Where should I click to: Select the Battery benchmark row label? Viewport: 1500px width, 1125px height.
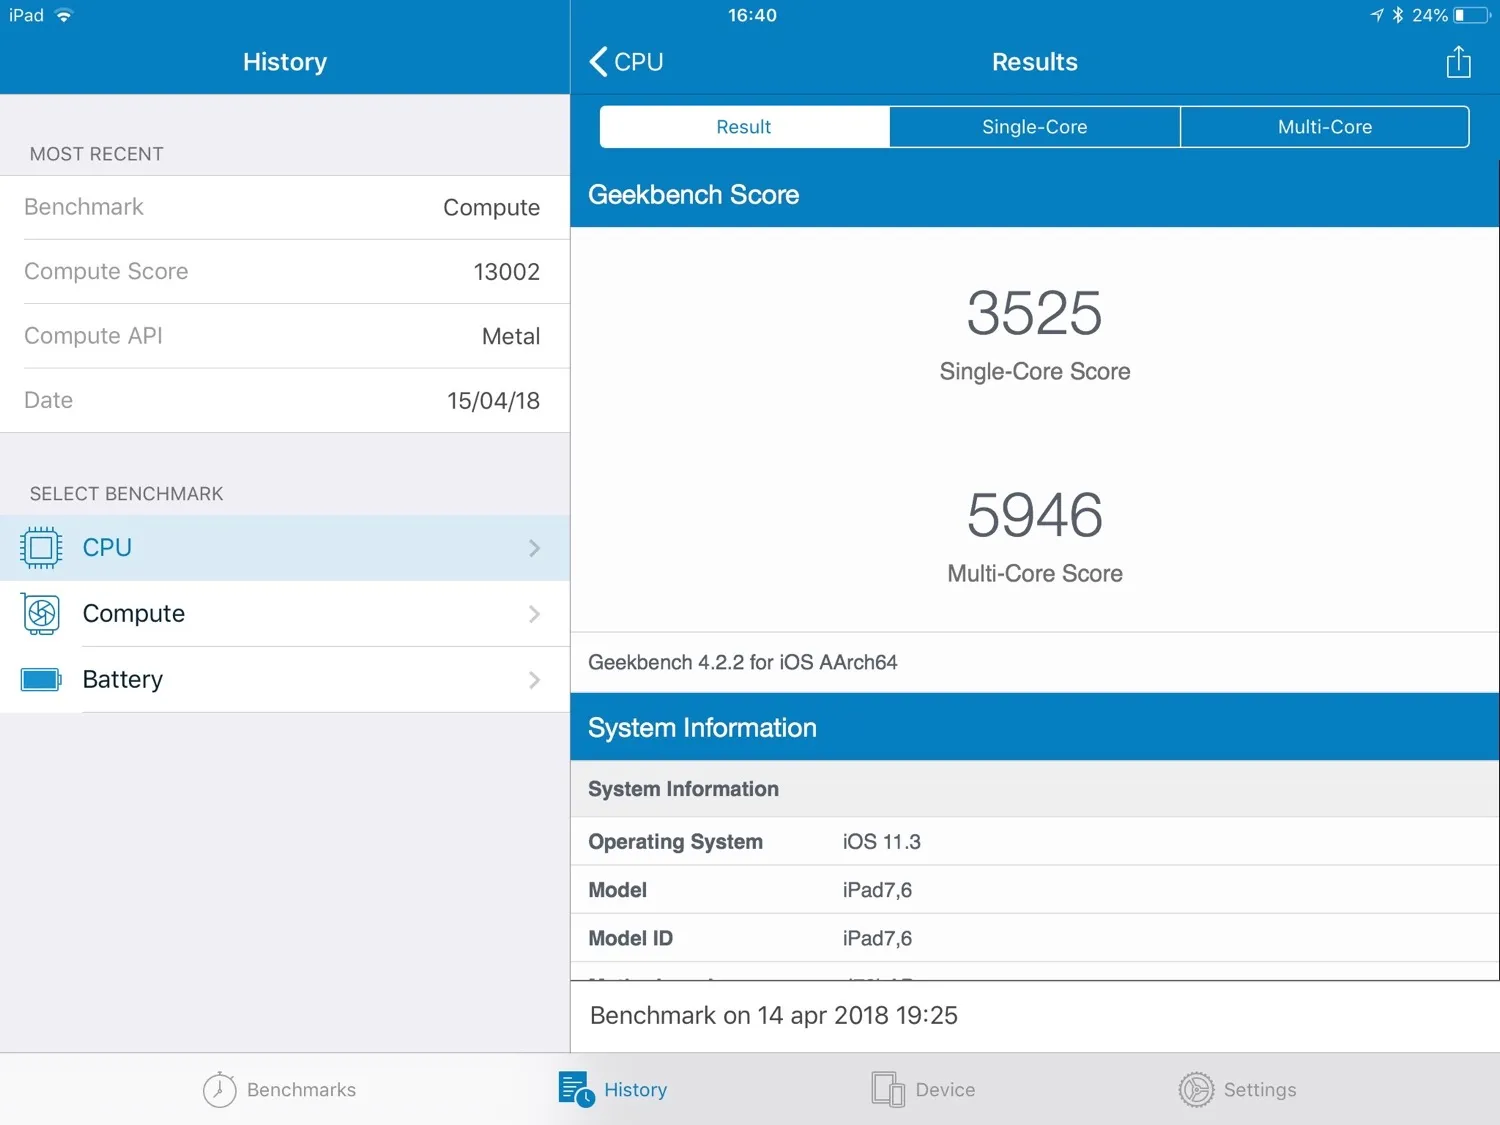point(122,680)
